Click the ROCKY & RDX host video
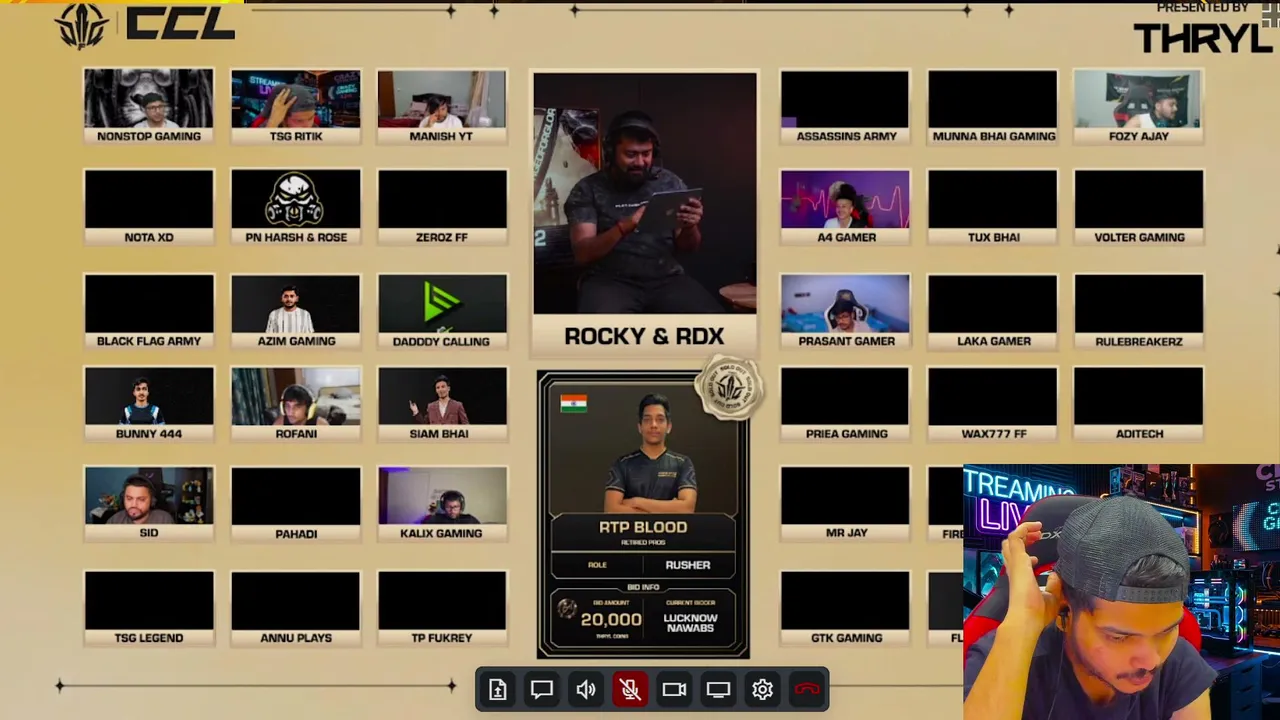1280x720 pixels. (x=645, y=193)
